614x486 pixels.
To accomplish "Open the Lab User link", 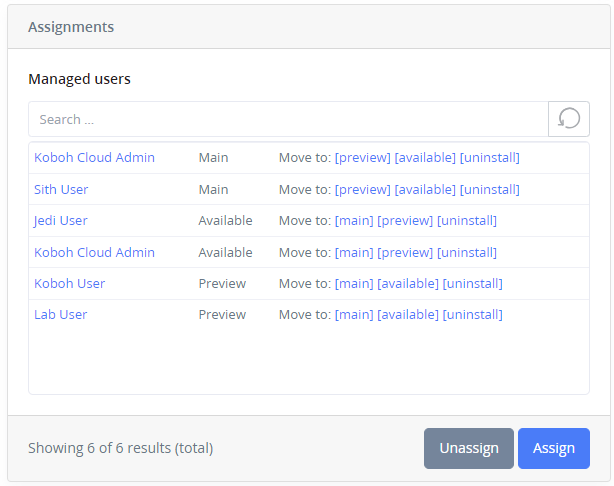I will point(60,314).
